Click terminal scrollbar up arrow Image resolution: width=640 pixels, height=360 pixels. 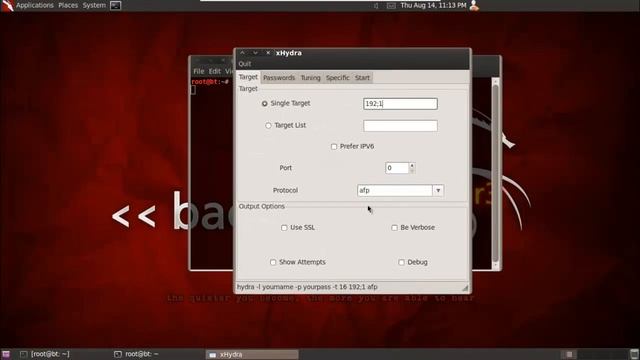(495, 82)
